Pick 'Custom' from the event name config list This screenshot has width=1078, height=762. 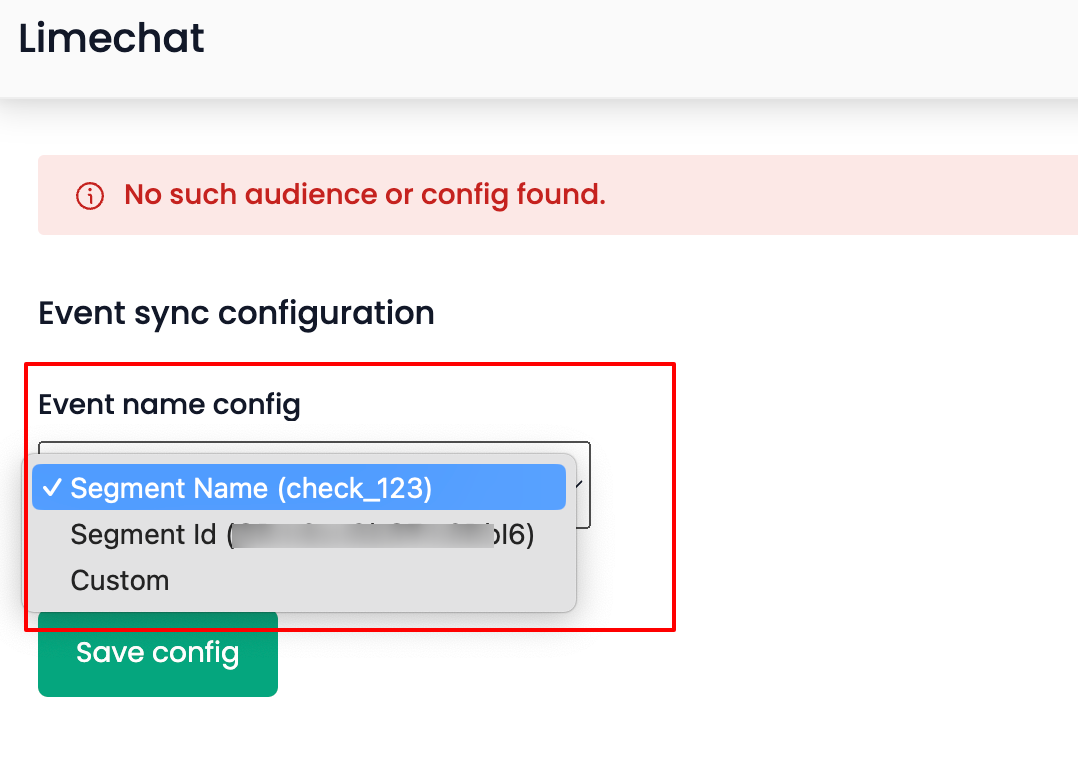(119, 580)
